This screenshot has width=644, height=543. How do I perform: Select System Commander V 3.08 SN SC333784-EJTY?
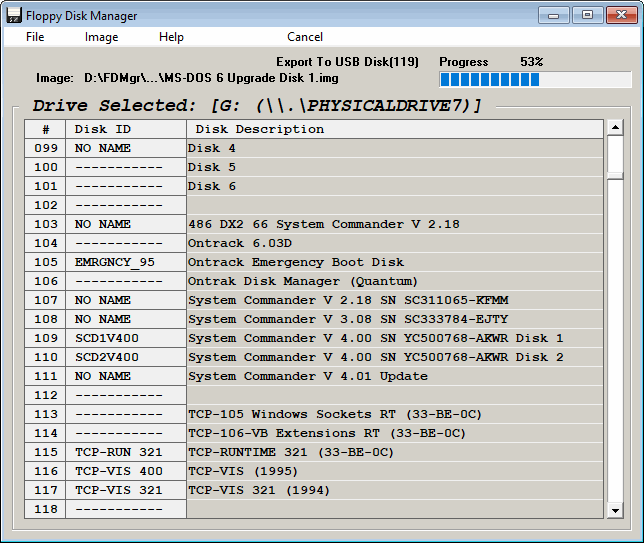point(395,319)
